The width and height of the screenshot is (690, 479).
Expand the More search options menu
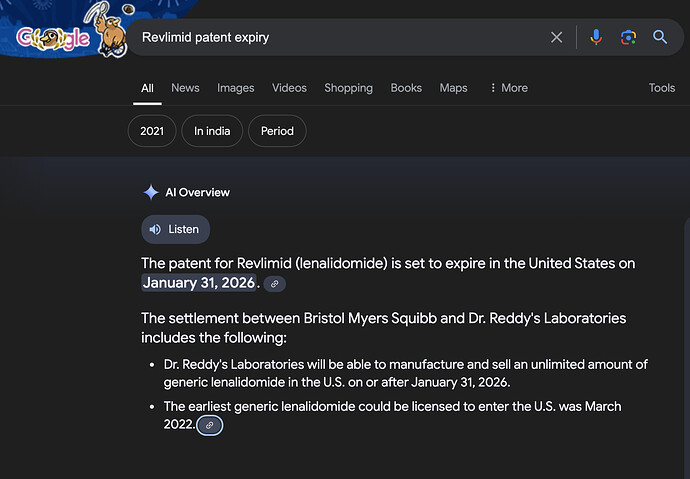coord(508,88)
